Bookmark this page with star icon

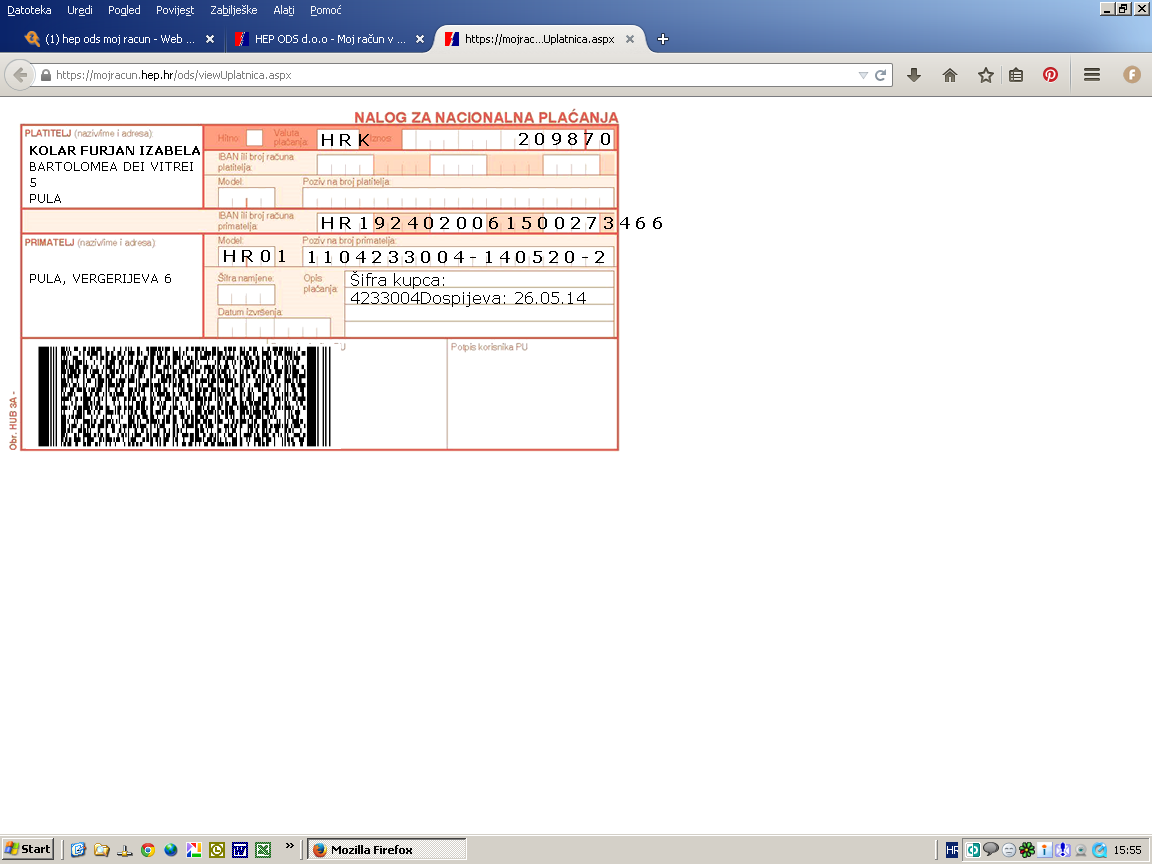click(x=985, y=75)
